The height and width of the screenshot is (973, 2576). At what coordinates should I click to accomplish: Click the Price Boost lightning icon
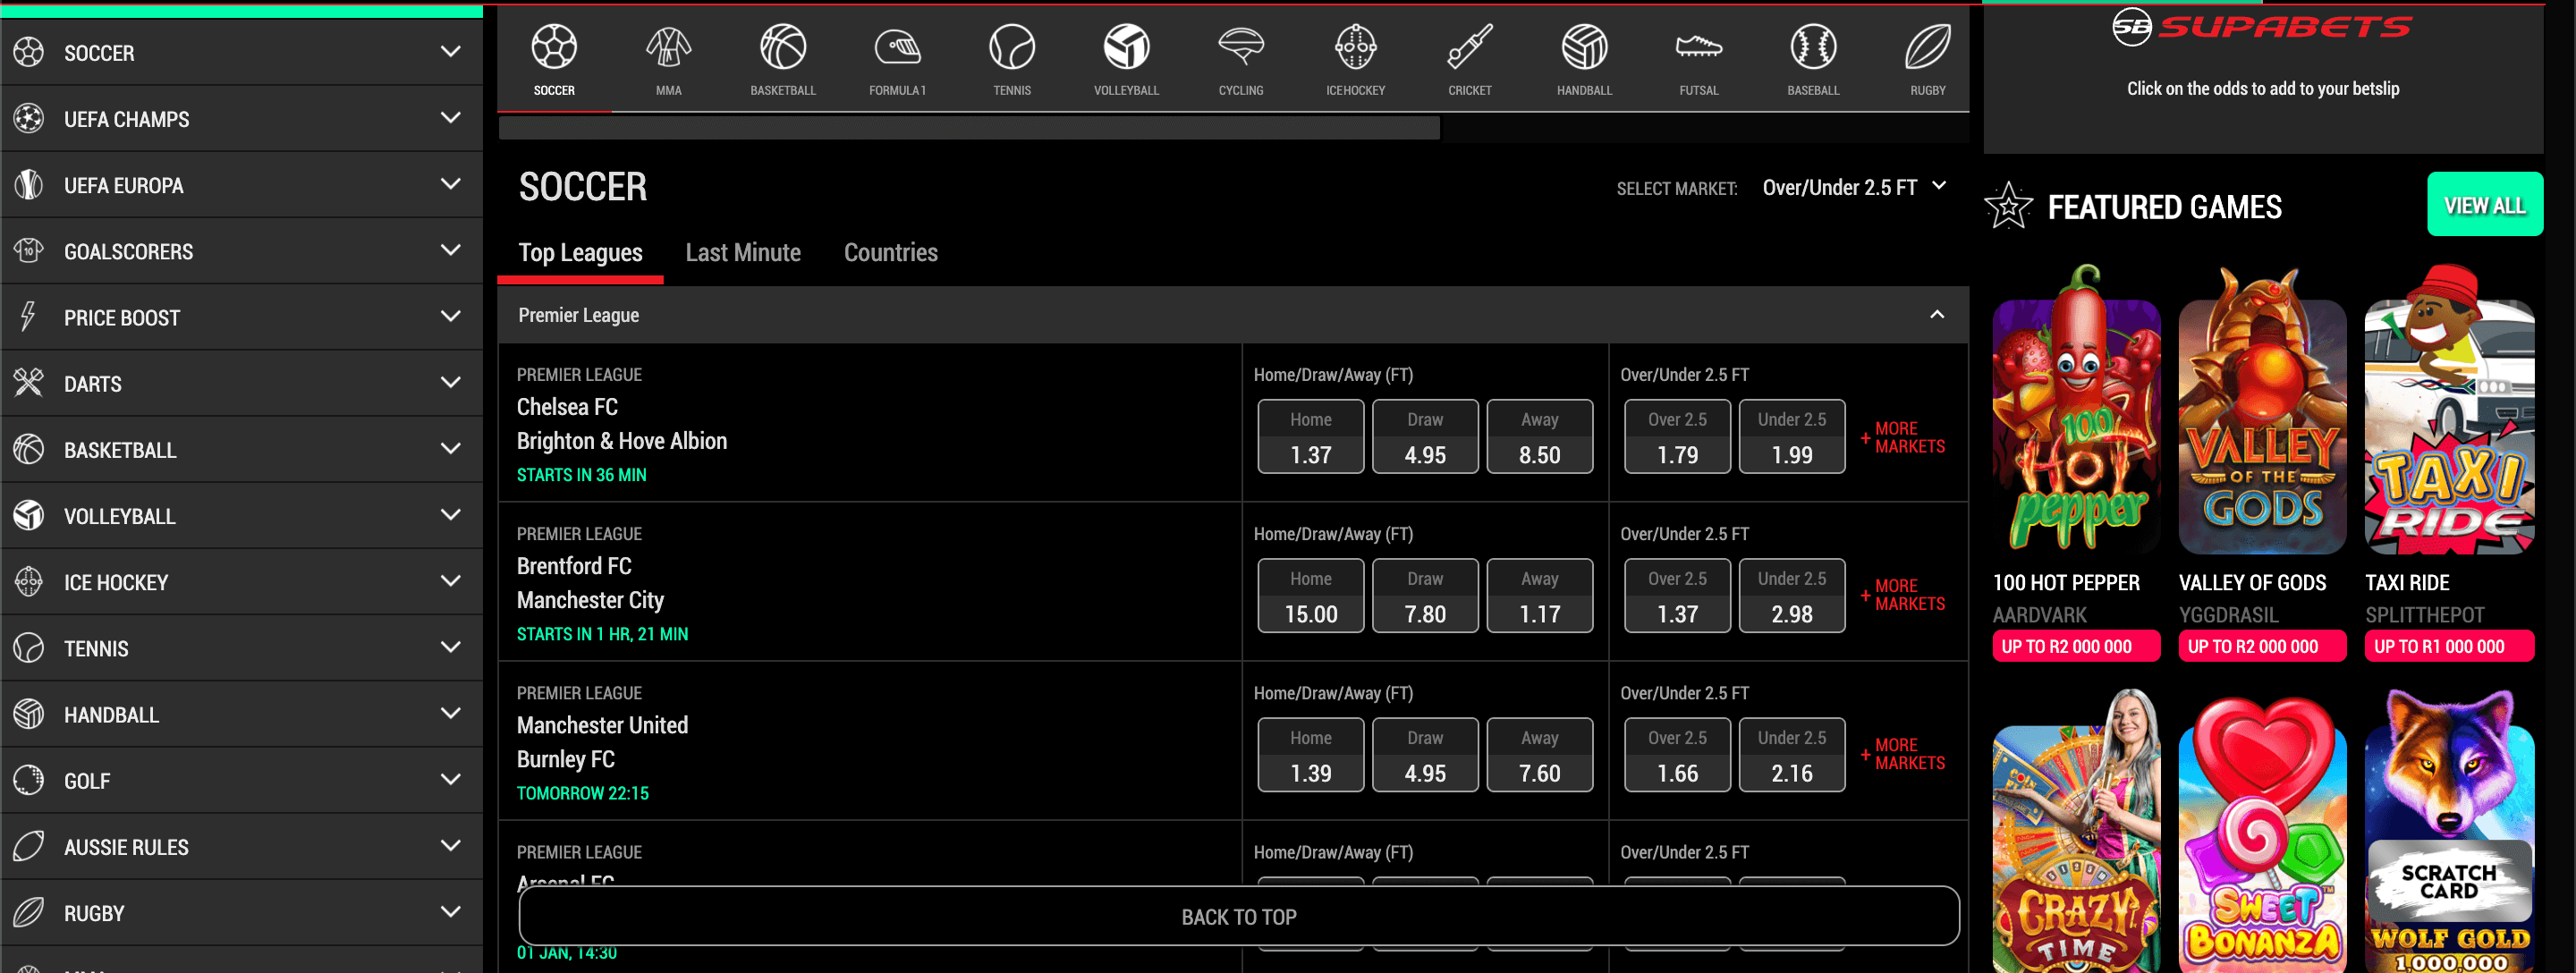[x=29, y=317]
